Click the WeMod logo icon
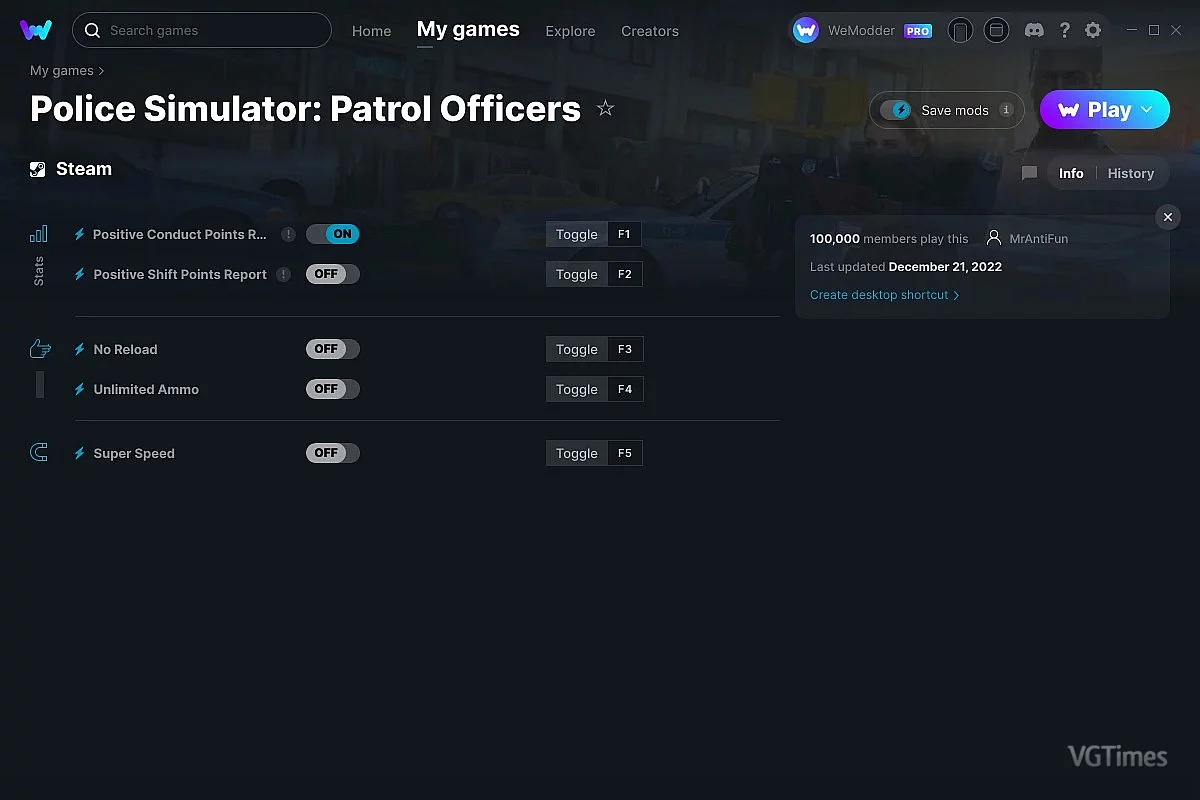This screenshot has width=1200, height=800. click(x=36, y=30)
